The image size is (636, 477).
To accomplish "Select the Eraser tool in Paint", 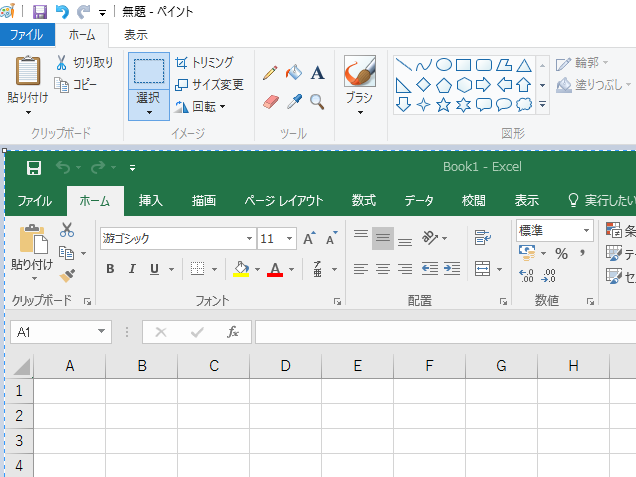I will click(269, 101).
